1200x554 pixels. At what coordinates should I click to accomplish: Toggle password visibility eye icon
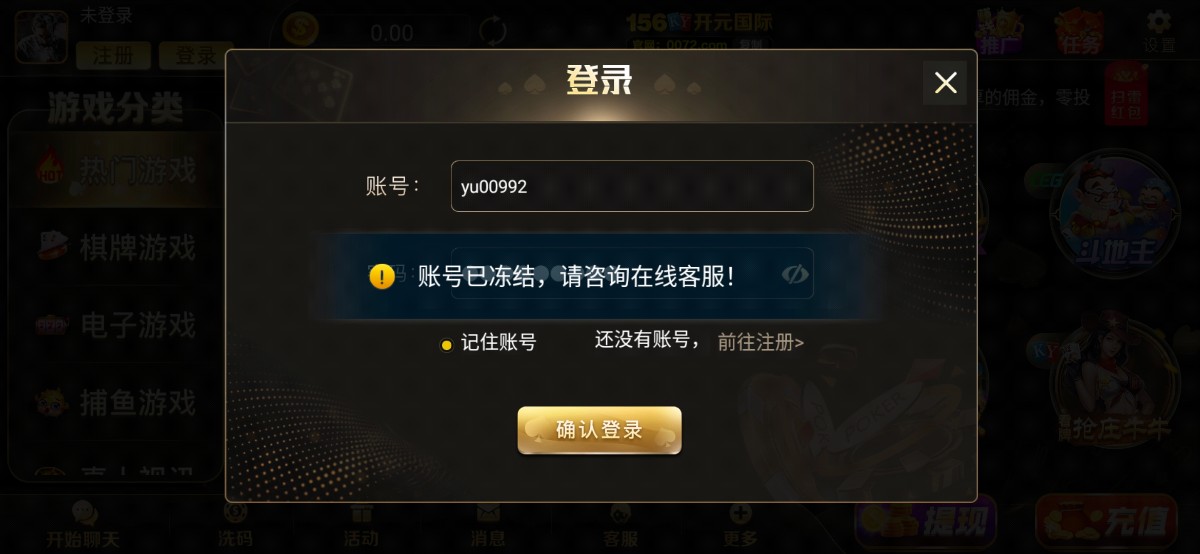tap(795, 274)
